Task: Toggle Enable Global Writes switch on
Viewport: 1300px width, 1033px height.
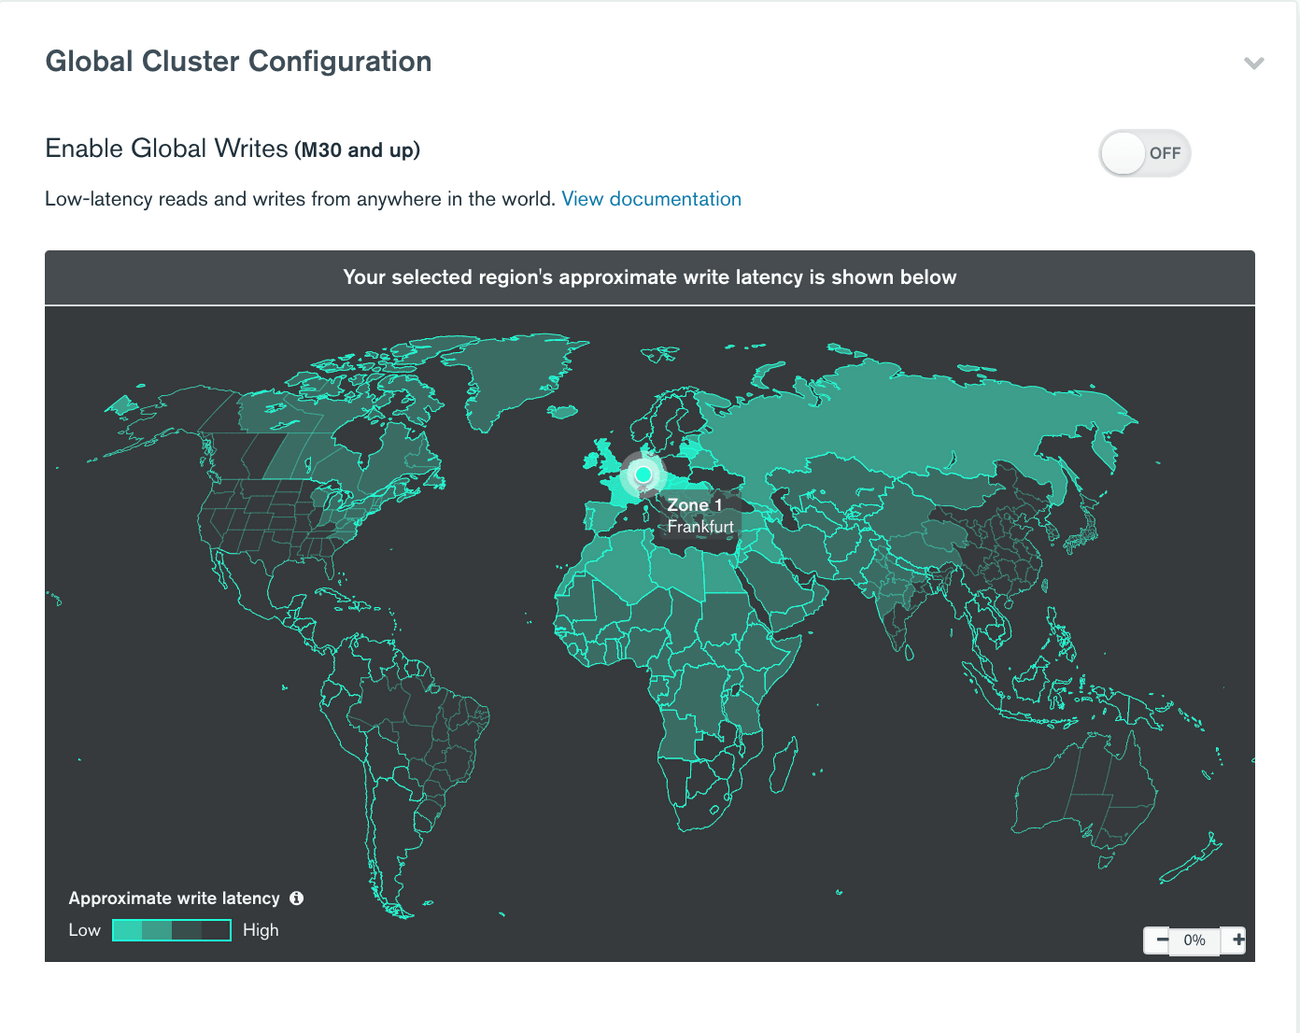Action: [1144, 153]
